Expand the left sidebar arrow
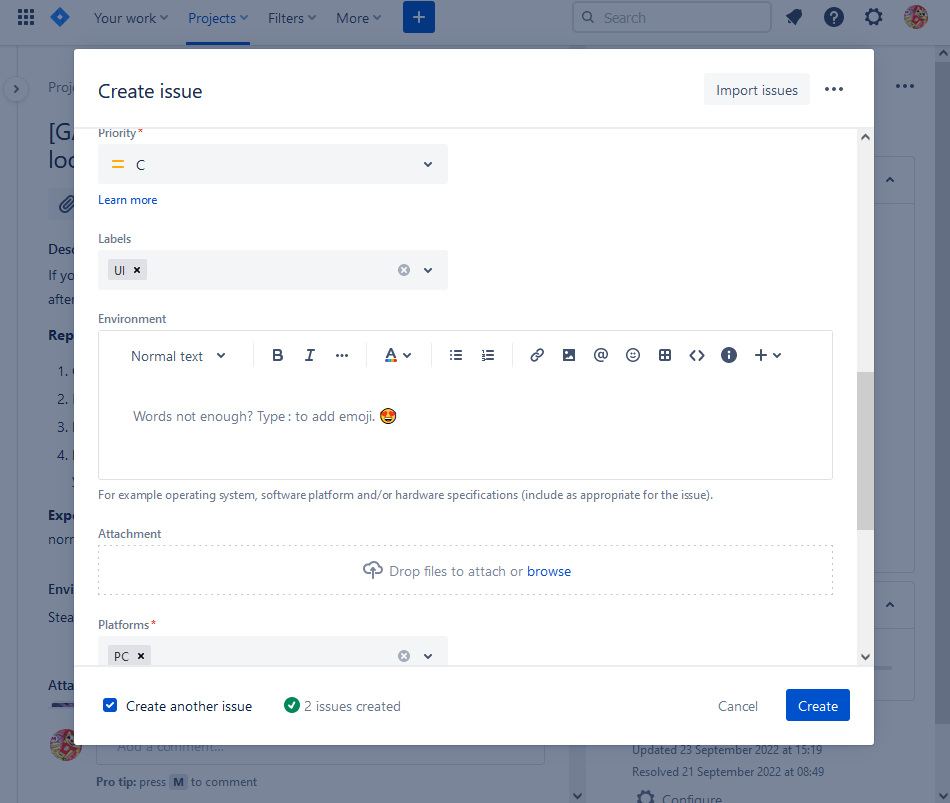The image size is (950, 803). [16, 90]
